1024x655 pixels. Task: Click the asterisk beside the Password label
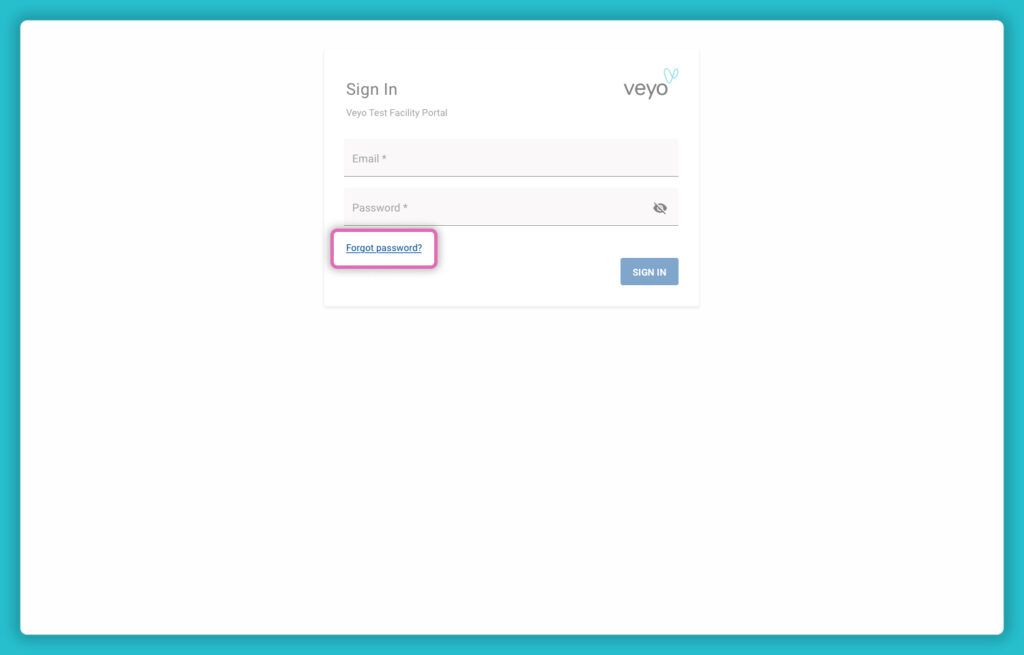coord(405,207)
